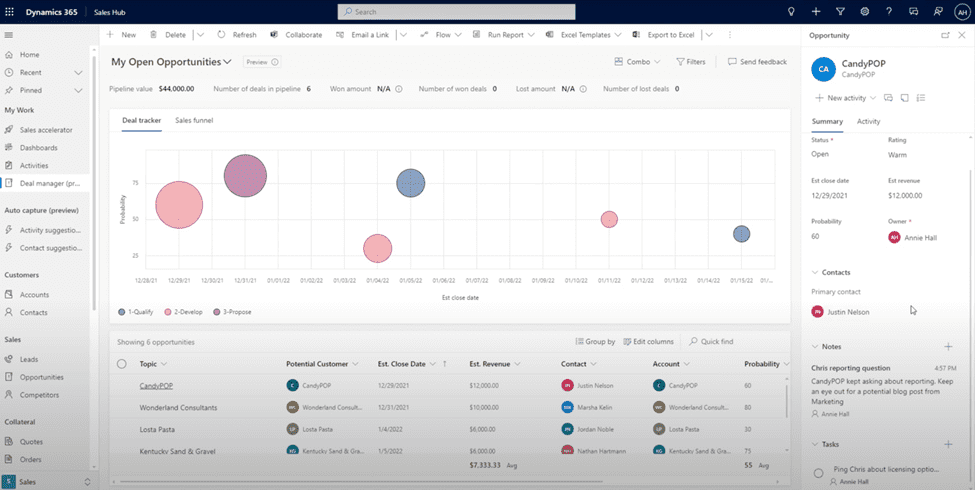Expand the Pinned sidebar section
Screen dimensions: 975x490
pos(78,90)
